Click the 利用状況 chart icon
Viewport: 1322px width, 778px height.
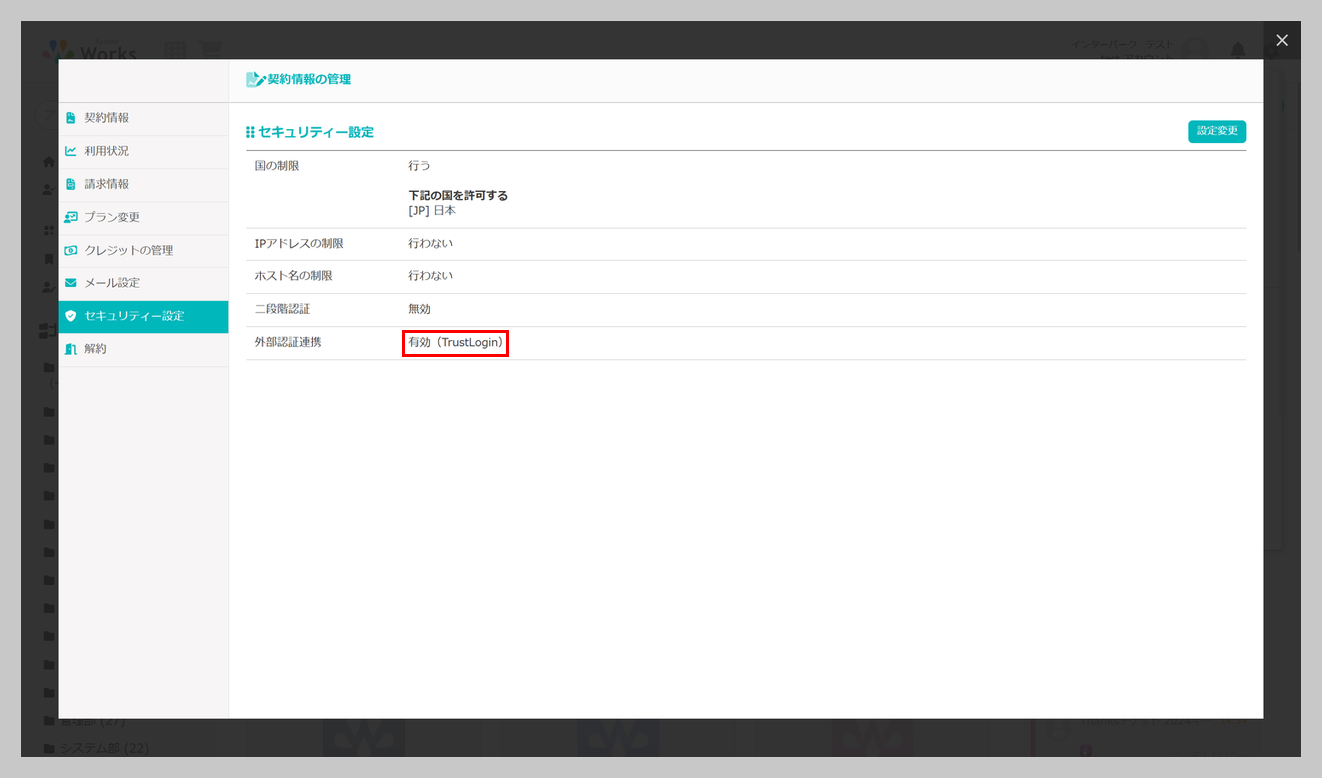[71, 151]
